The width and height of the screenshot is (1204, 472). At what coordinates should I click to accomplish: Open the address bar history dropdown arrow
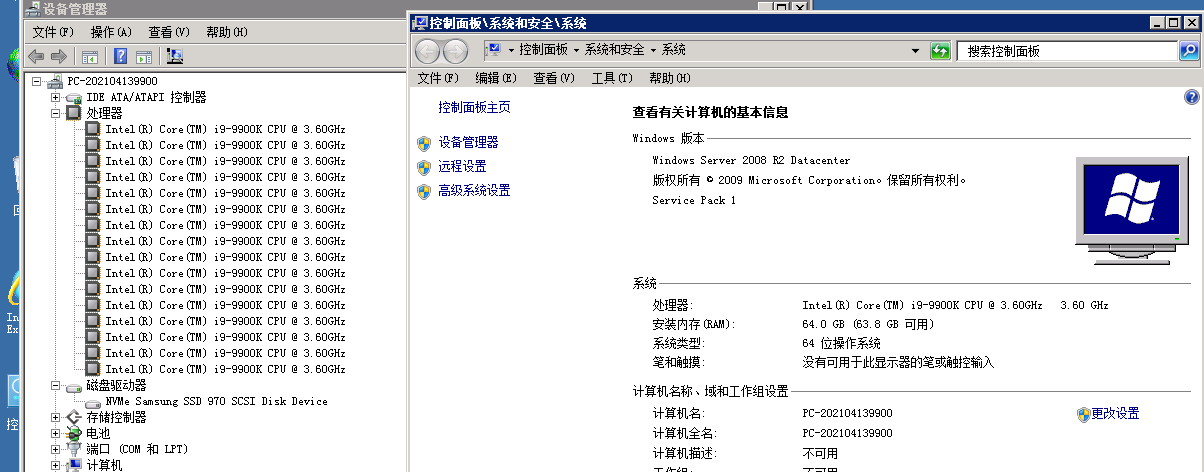(915, 51)
